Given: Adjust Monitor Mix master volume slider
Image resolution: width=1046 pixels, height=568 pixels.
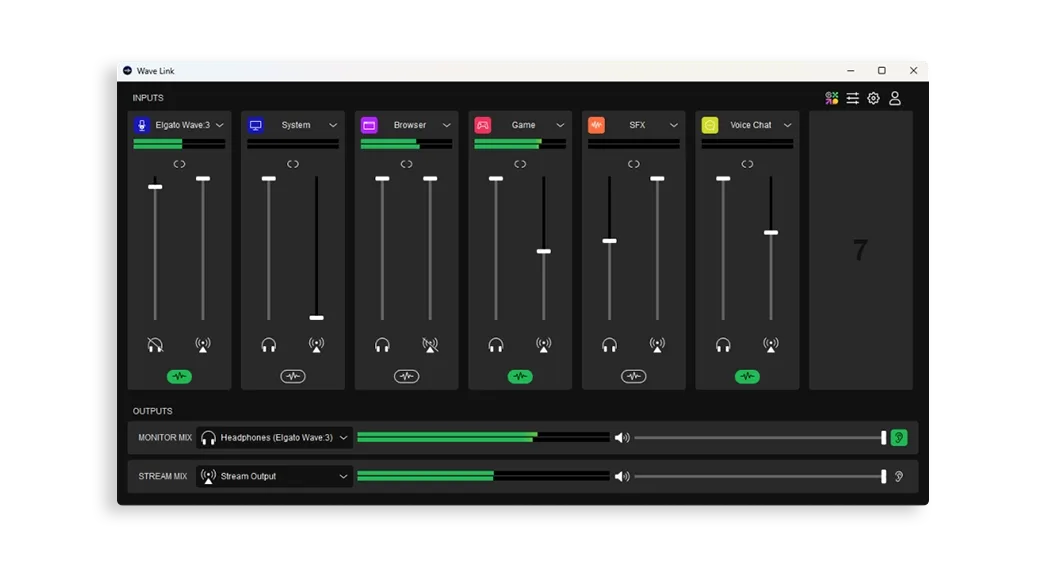Looking at the screenshot, I should point(760,438).
